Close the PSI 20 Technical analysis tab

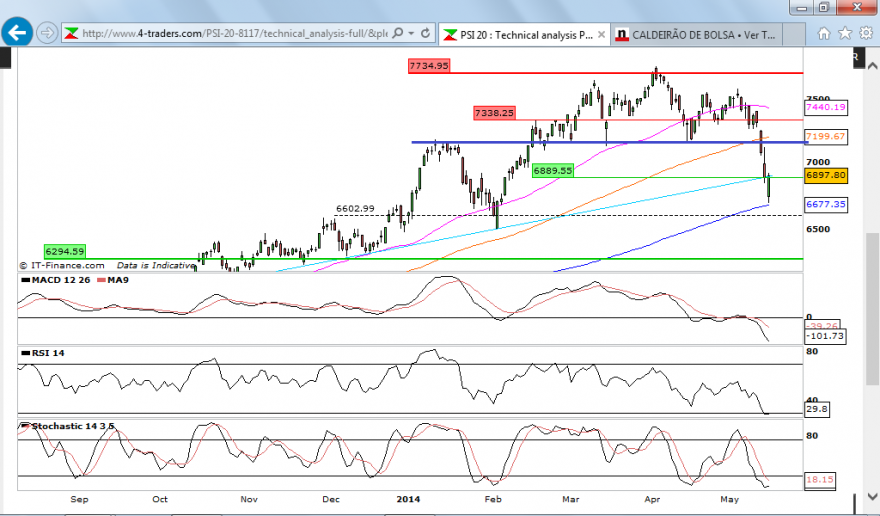601,35
